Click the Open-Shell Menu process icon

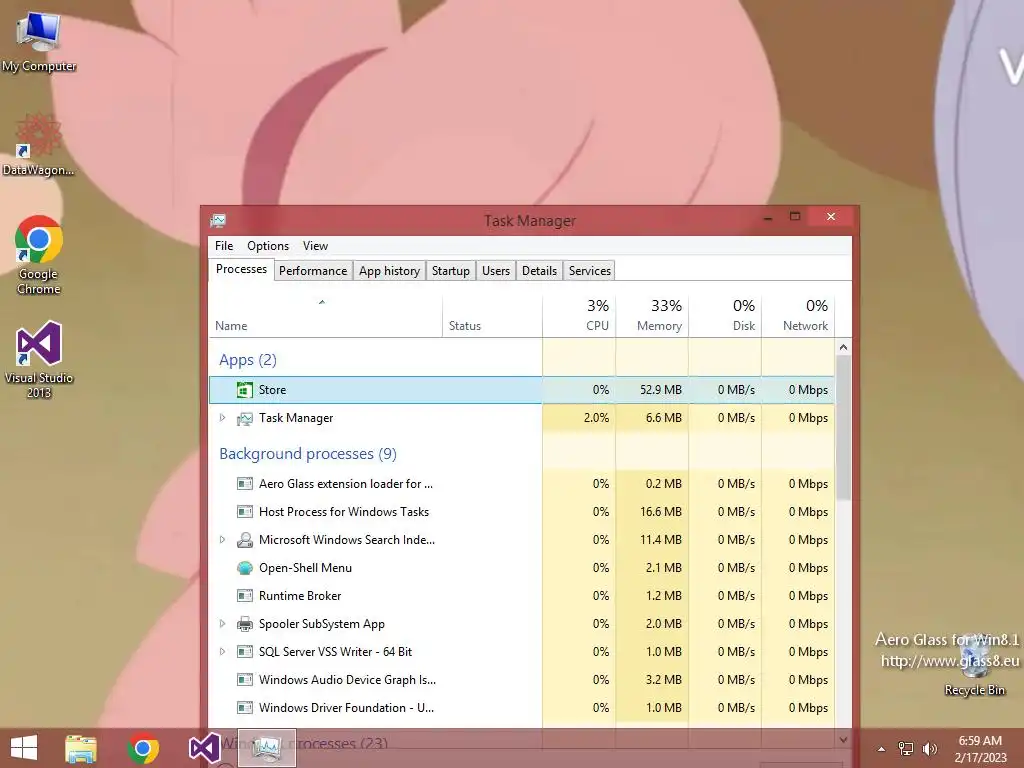pyautogui.click(x=244, y=568)
